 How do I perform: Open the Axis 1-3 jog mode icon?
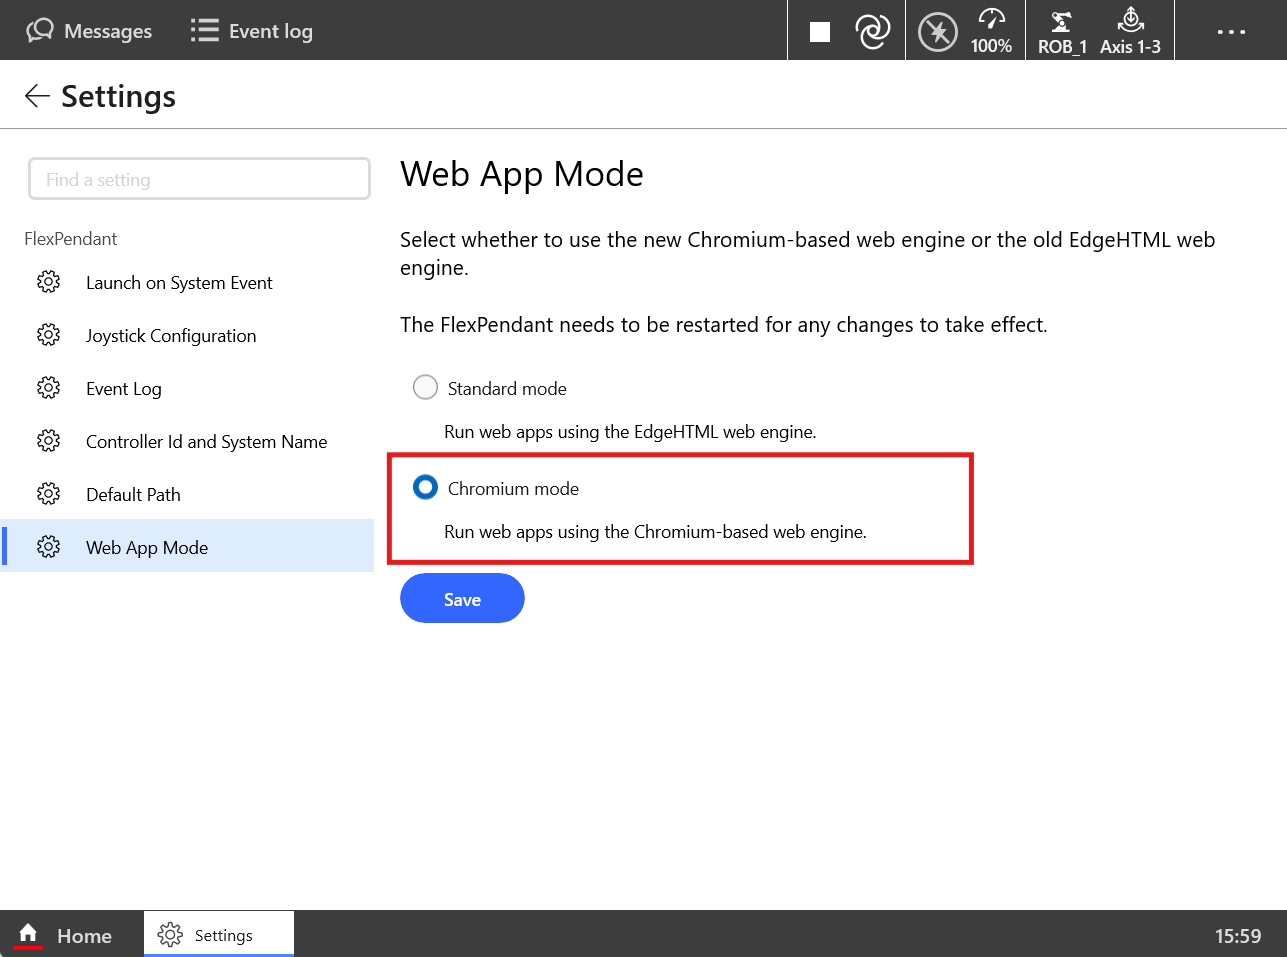1130,31
